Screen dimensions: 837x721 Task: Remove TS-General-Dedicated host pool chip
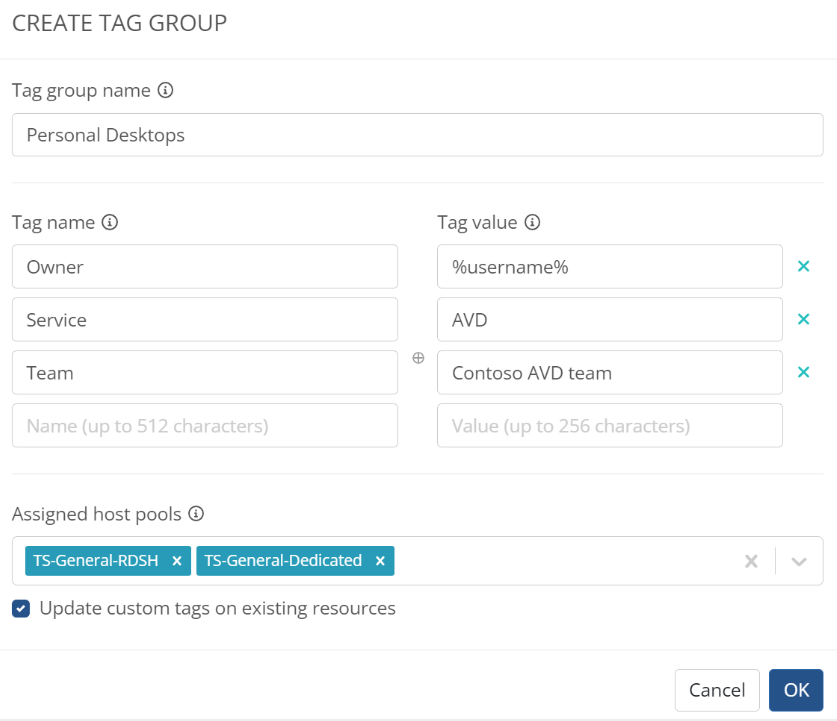[x=380, y=561]
